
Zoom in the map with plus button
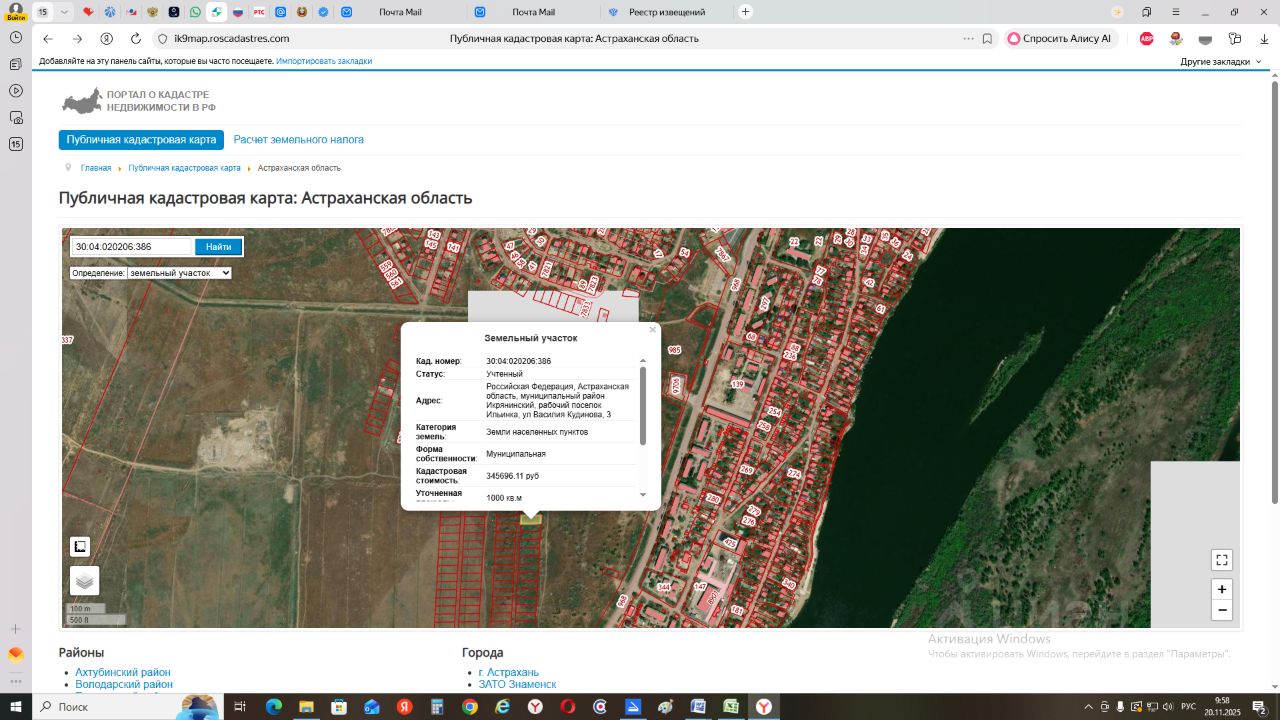[1221, 589]
